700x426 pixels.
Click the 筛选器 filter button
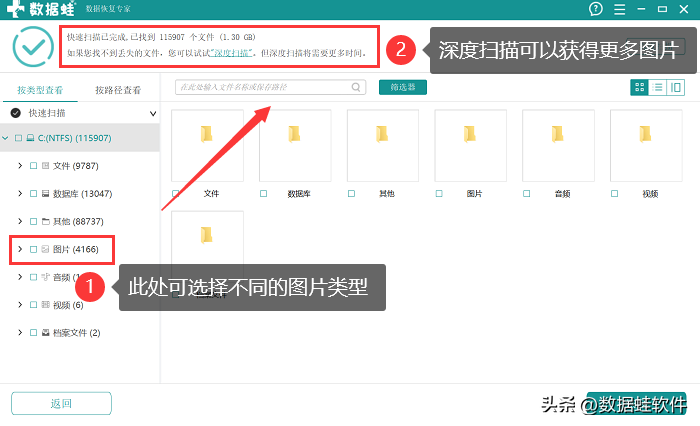tap(403, 87)
